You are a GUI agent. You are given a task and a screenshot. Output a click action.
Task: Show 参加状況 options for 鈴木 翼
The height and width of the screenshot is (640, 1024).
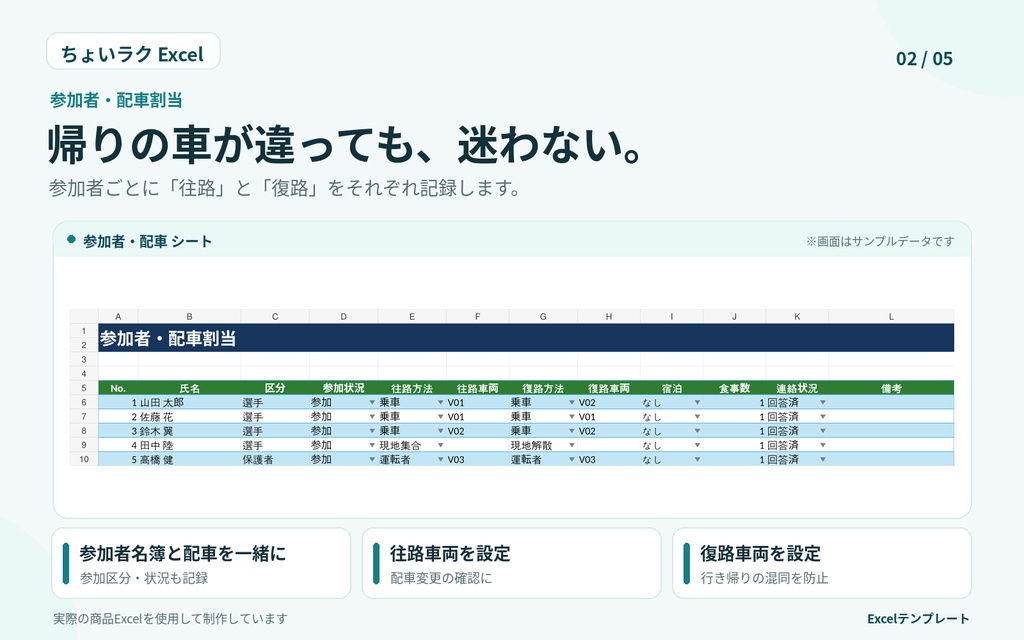pyautogui.click(x=372, y=431)
